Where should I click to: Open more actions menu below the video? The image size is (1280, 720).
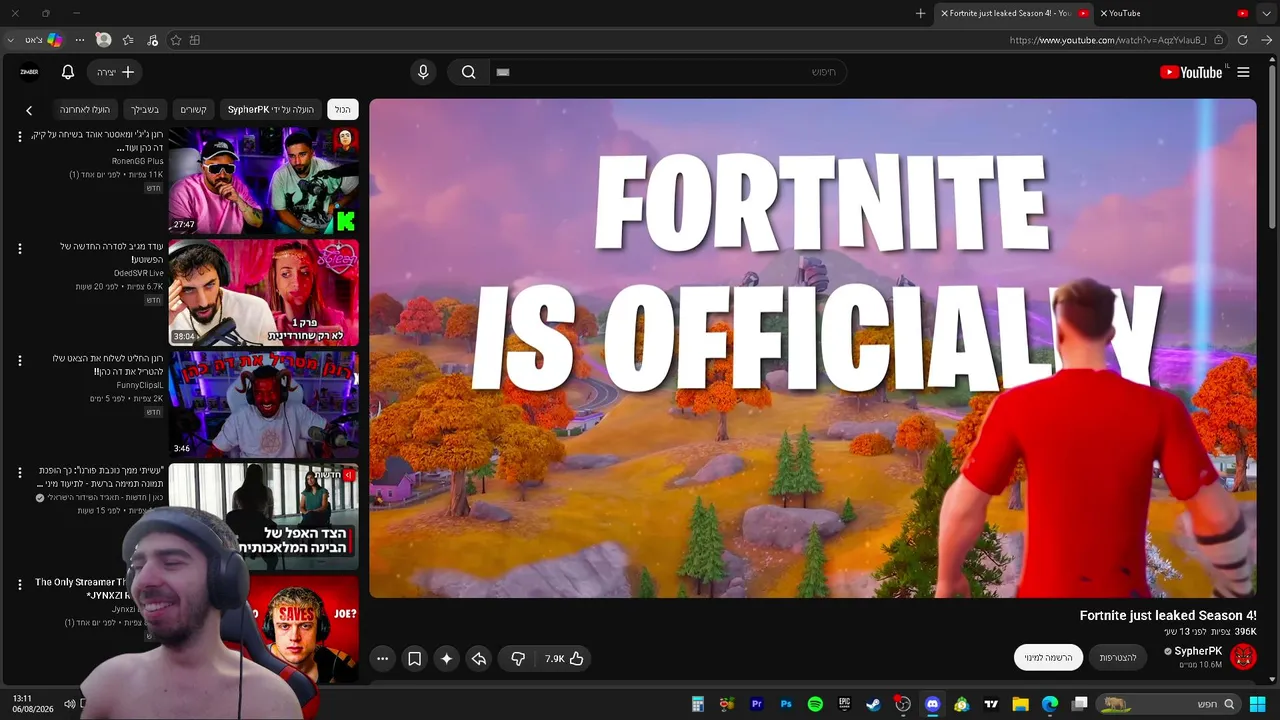(383, 658)
